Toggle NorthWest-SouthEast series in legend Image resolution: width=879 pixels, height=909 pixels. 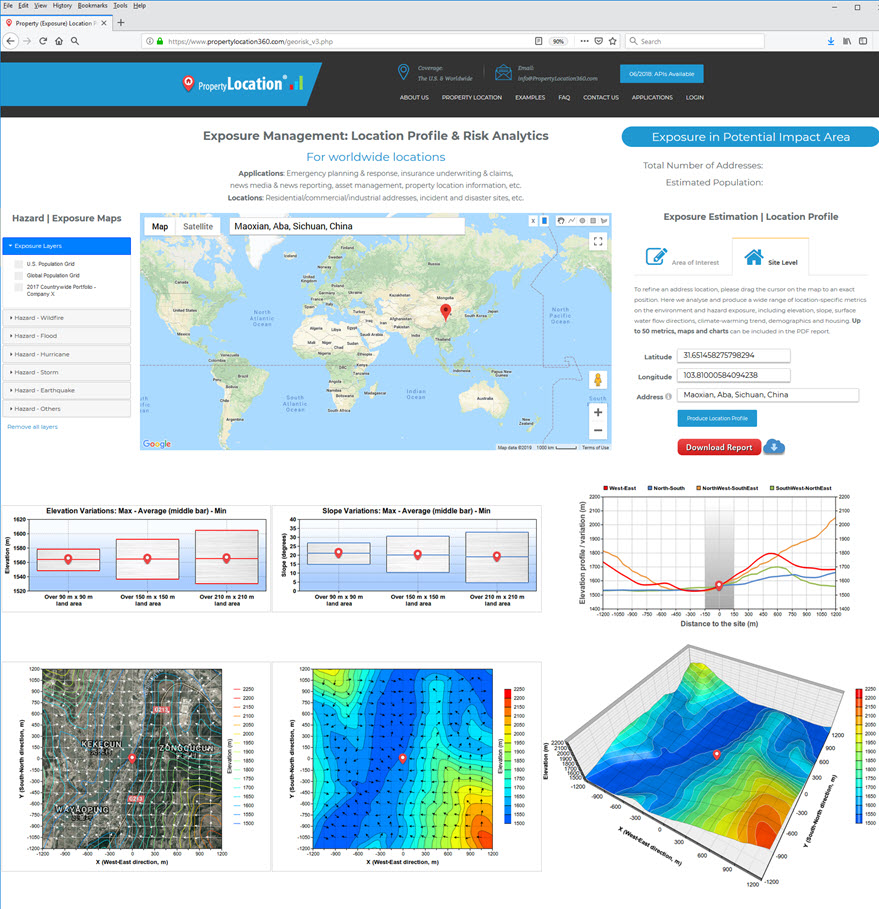tap(727, 488)
